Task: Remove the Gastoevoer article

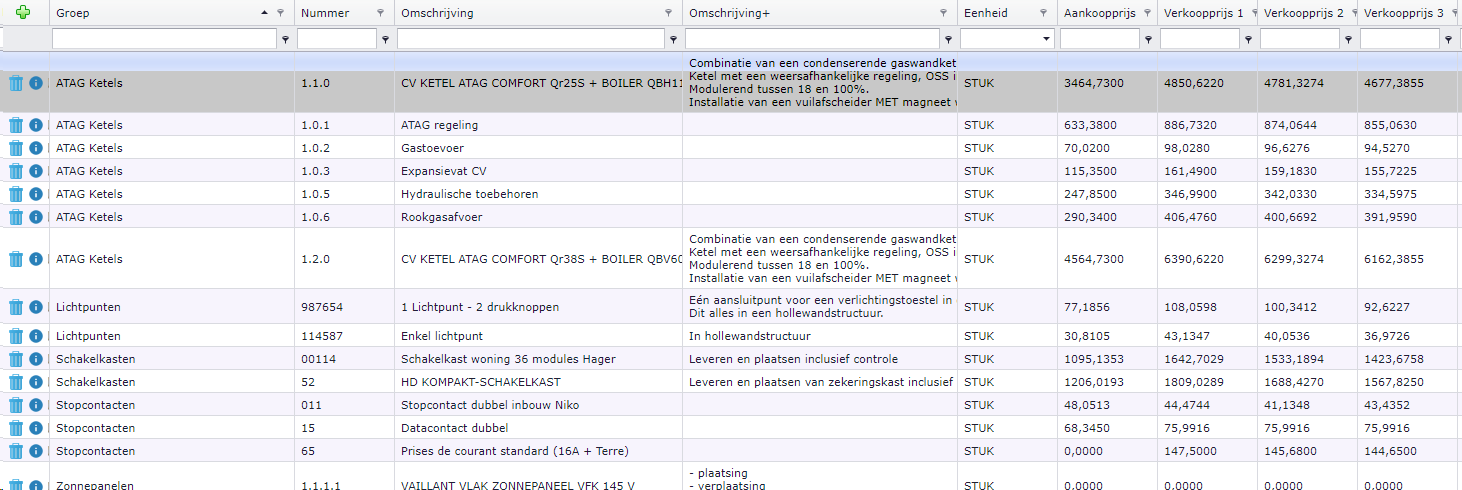Action: pyautogui.click(x=16, y=148)
